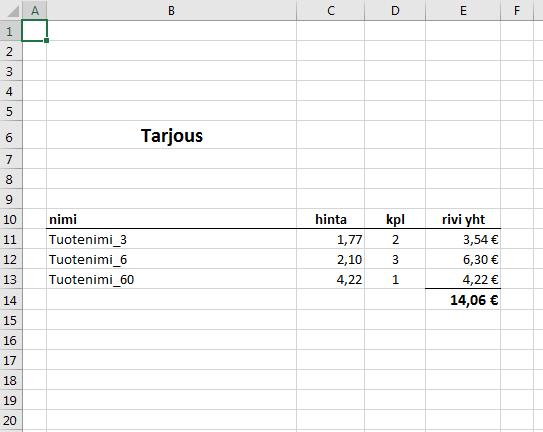Select the Tuotenimi_3 cell
This screenshot has width=543, height=432.
171,239
